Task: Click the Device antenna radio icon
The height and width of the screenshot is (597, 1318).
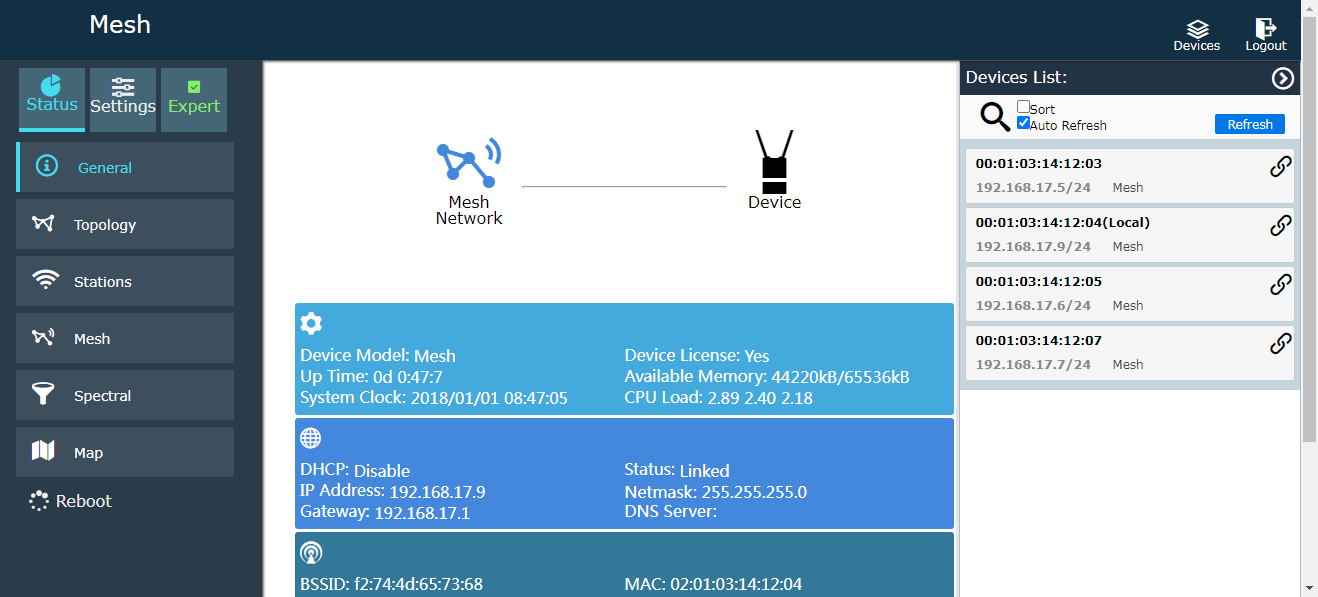Action: pos(774,162)
